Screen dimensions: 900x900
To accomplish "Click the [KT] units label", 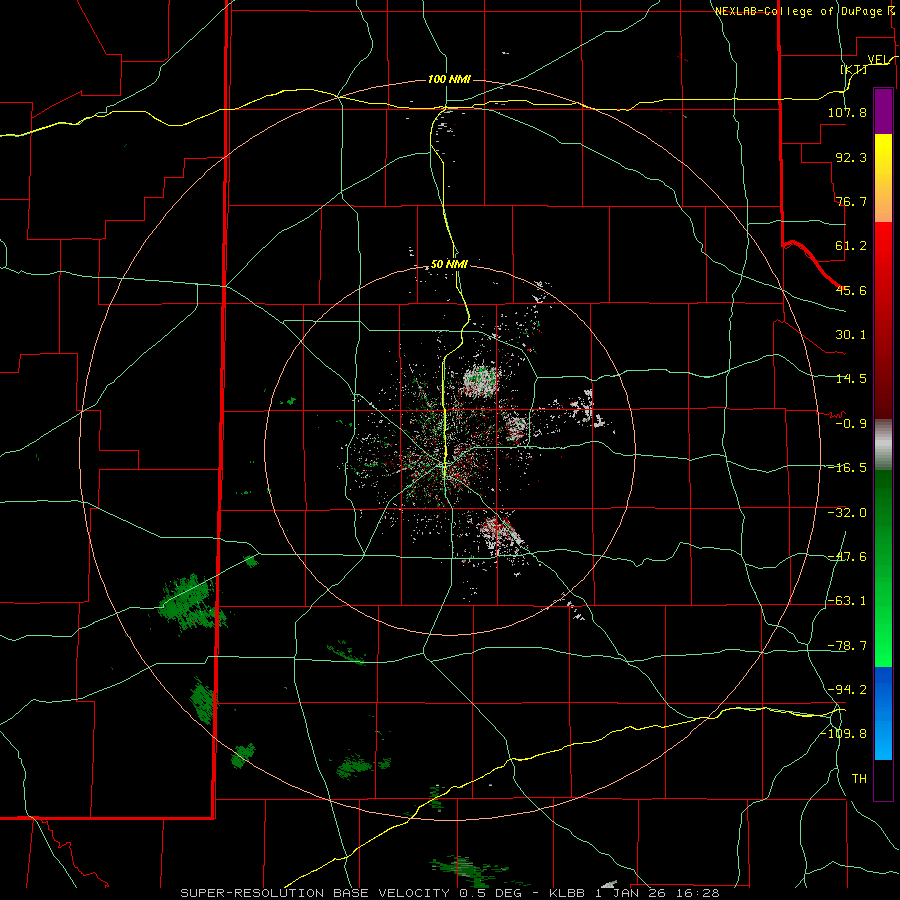I will click(x=854, y=69).
